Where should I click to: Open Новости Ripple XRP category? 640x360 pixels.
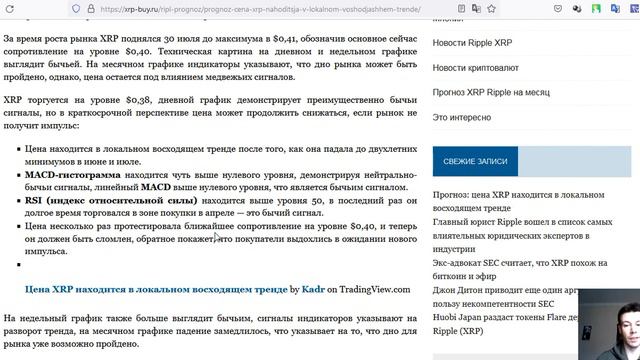coord(472,43)
